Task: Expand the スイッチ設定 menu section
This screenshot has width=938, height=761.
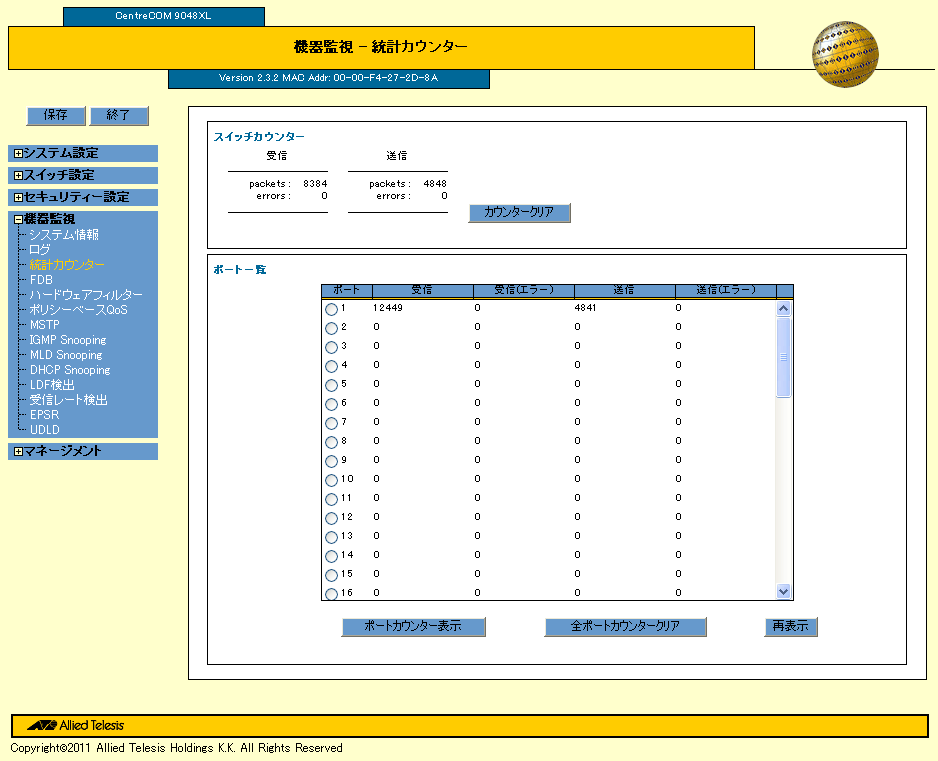Action: click(18, 176)
